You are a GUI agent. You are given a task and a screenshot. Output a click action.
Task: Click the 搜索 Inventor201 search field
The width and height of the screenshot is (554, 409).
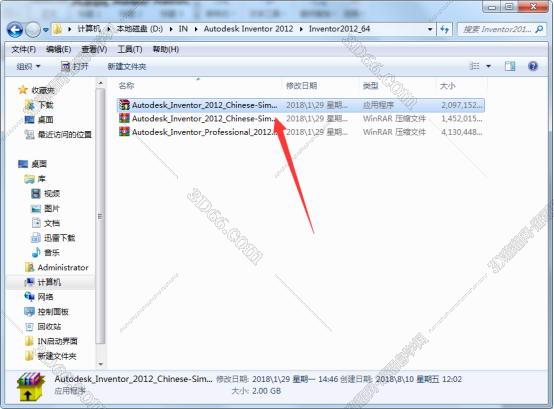click(x=497, y=29)
